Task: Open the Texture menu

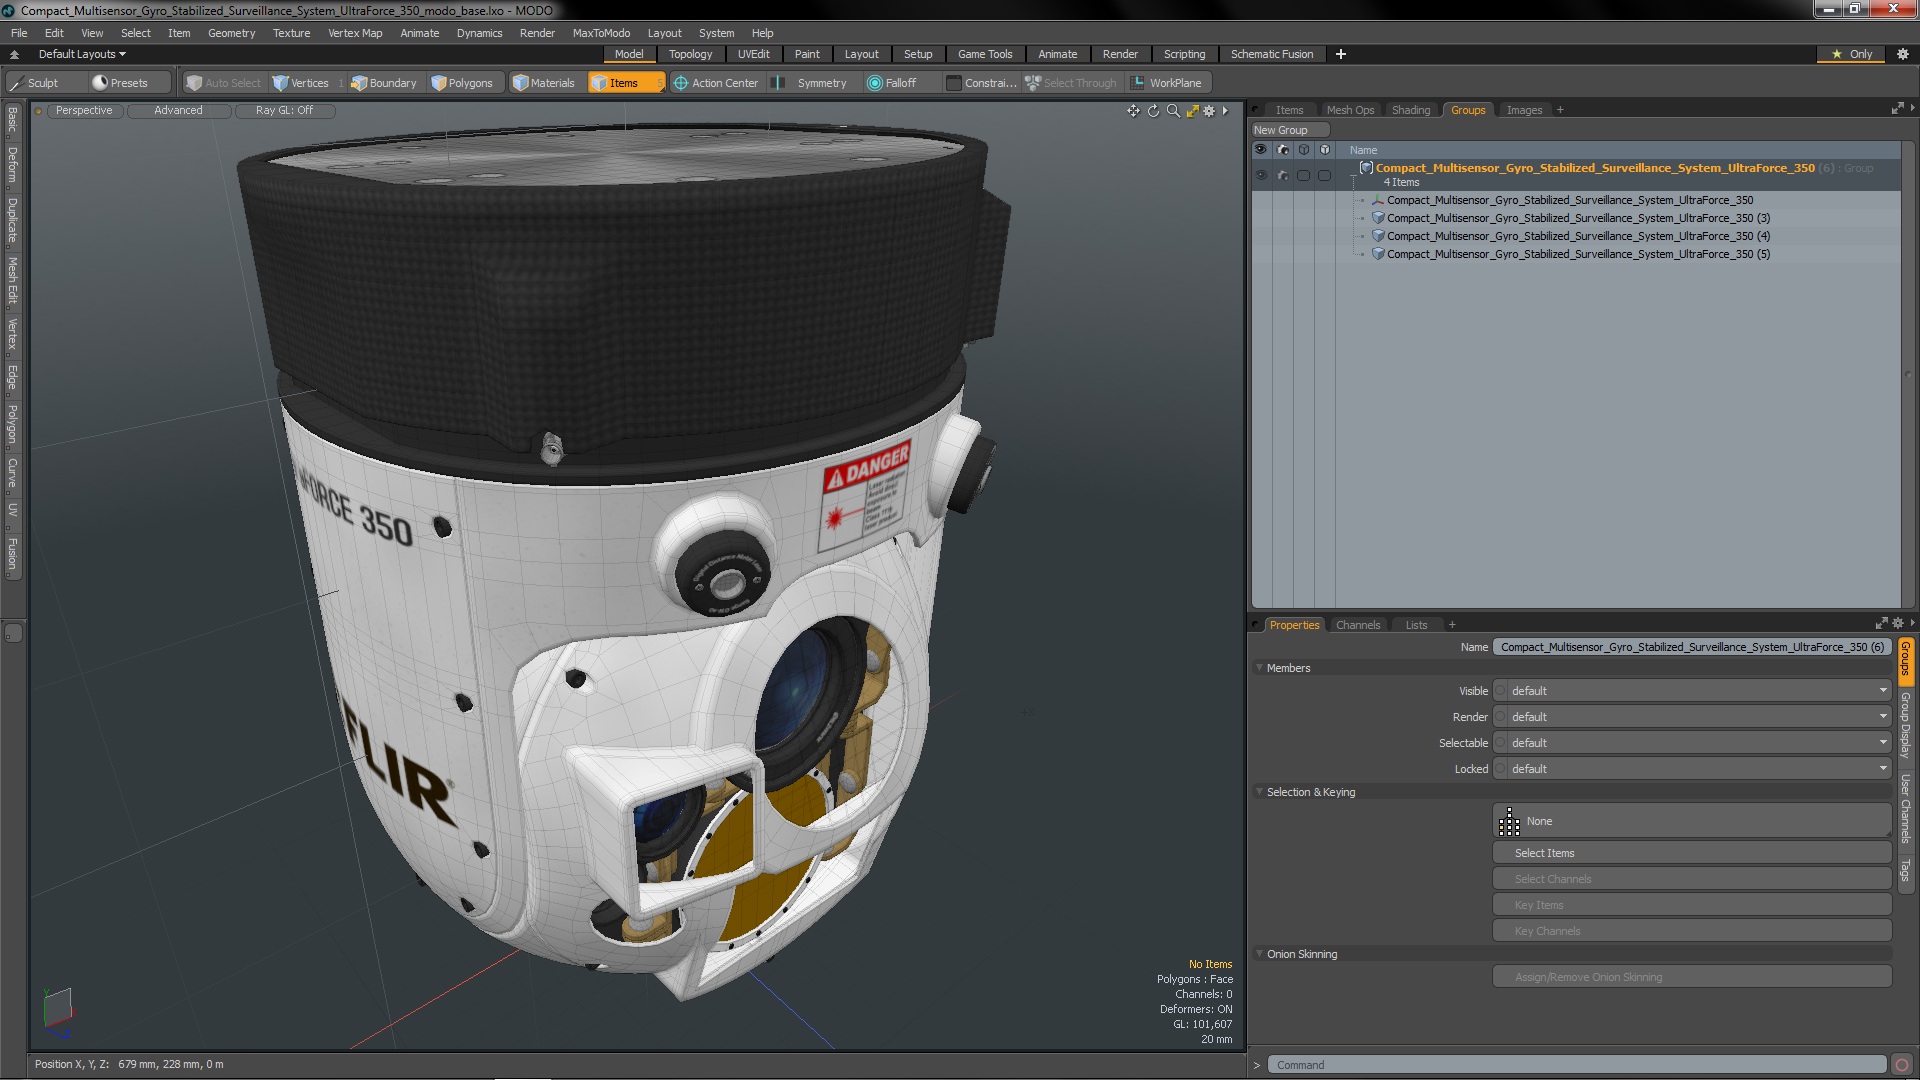Action: tap(291, 33)
